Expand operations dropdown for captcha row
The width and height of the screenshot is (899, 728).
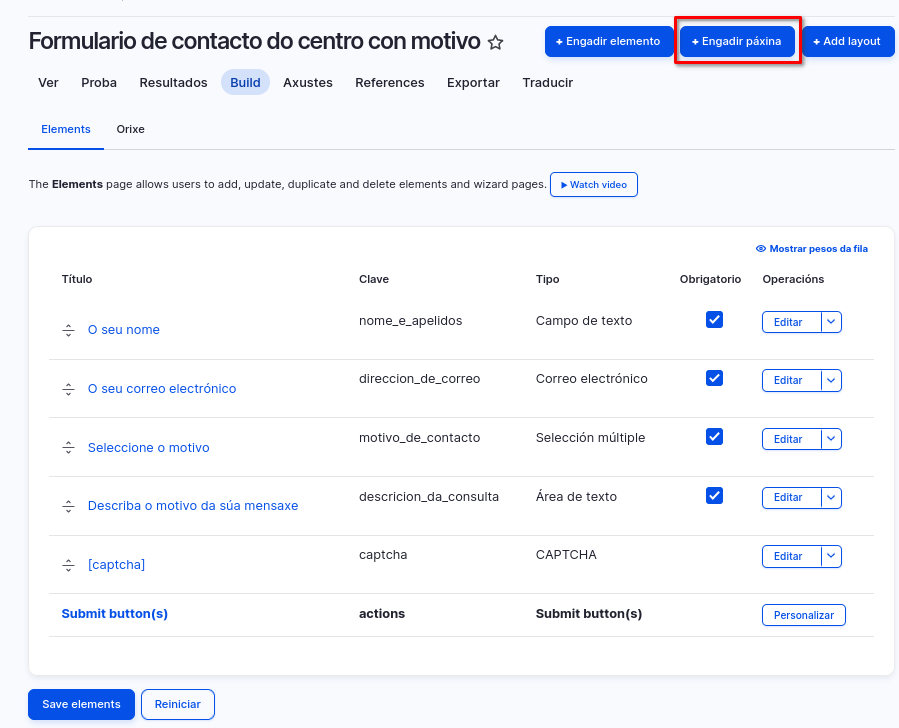click(831, 556)
